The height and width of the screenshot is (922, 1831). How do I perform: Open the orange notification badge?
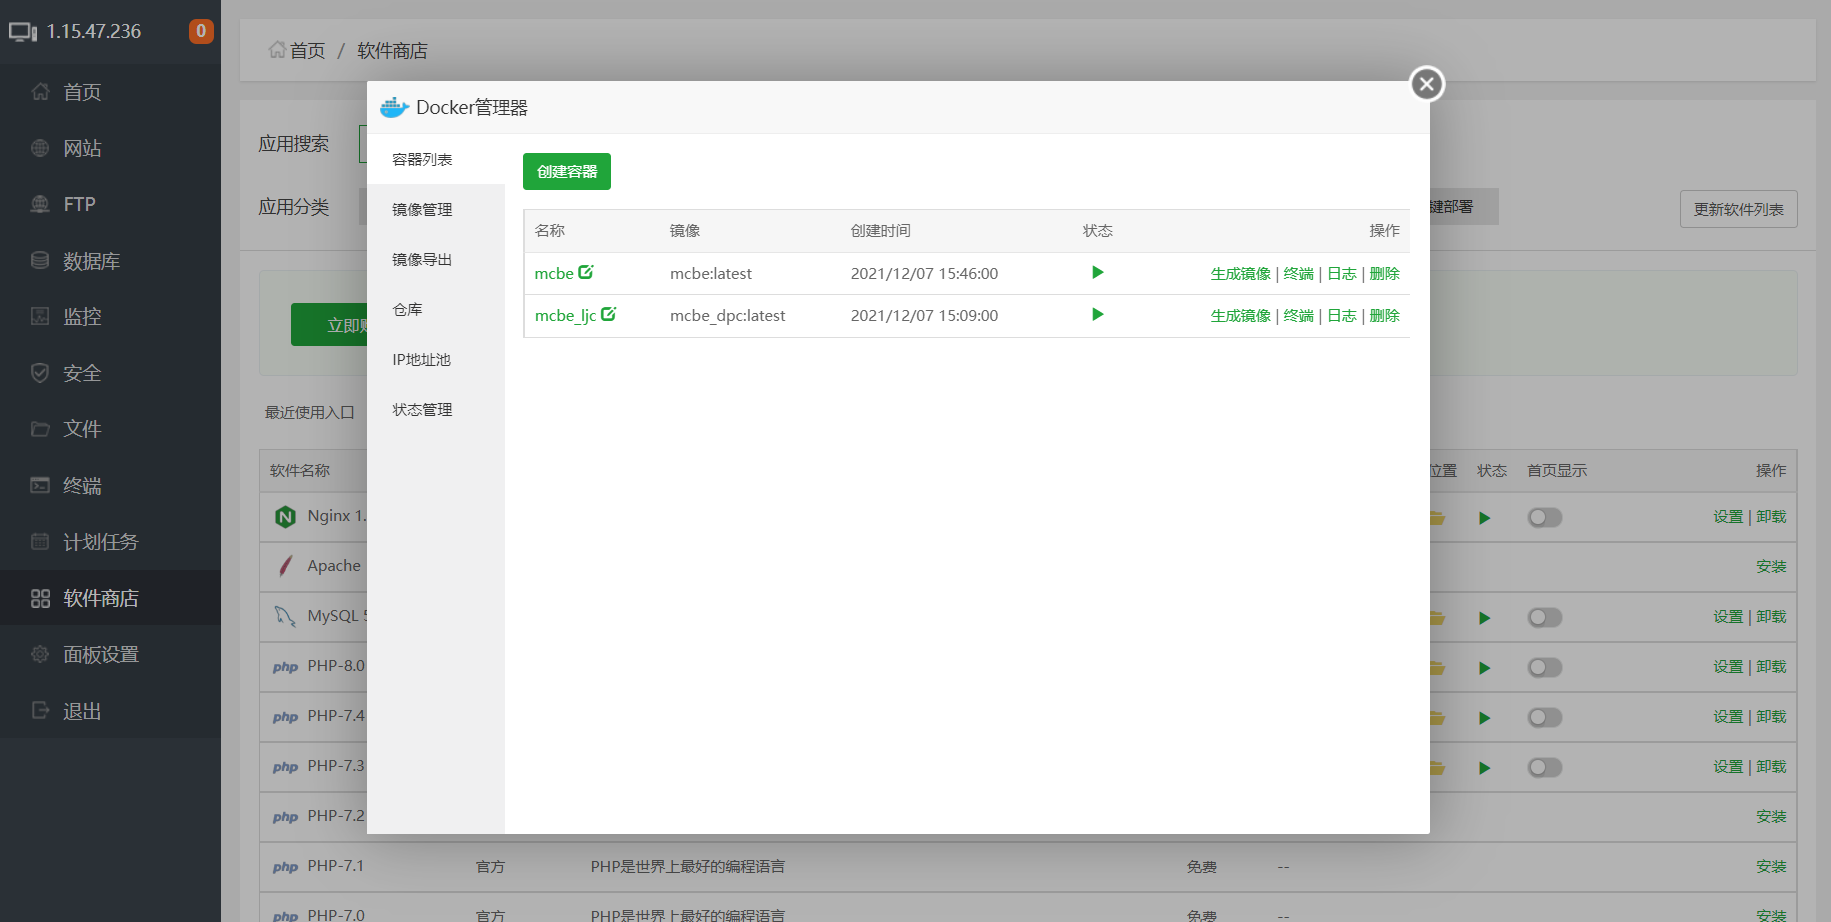tap(201, 31)
